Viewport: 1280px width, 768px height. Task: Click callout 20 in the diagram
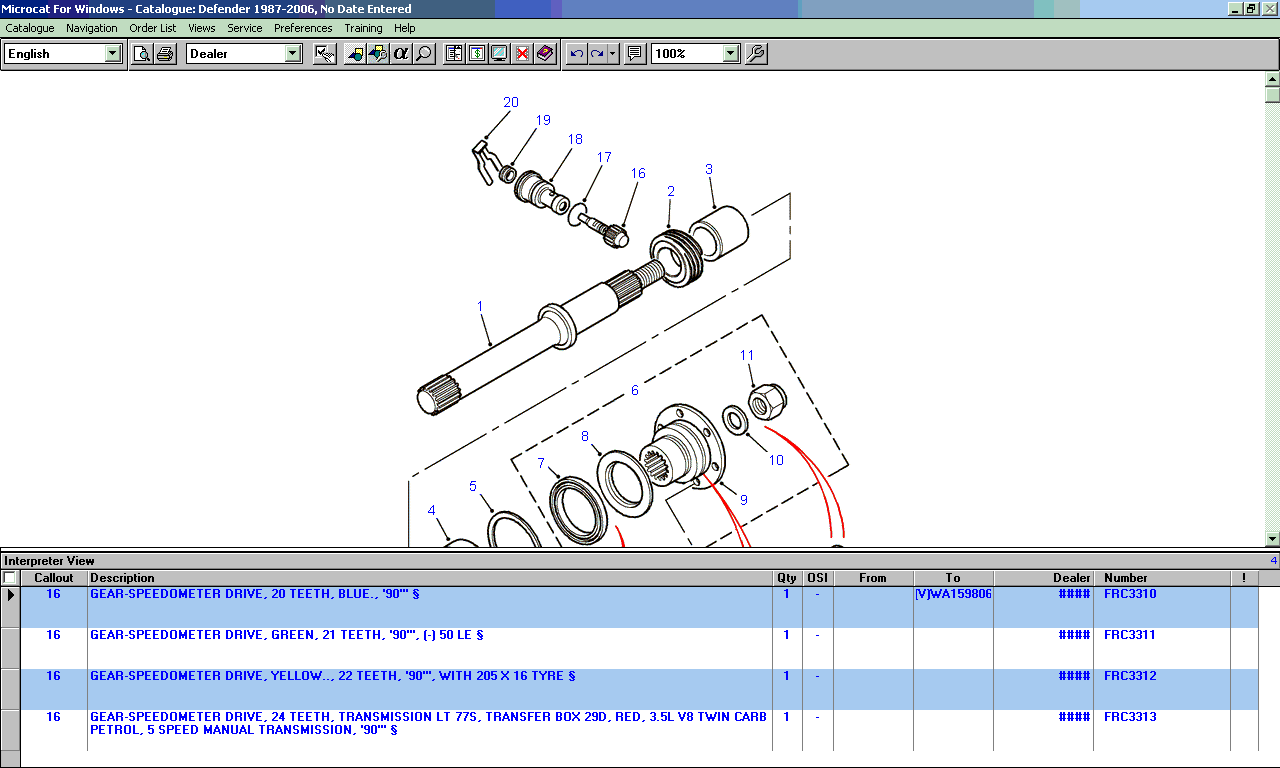tap(511, 102)
